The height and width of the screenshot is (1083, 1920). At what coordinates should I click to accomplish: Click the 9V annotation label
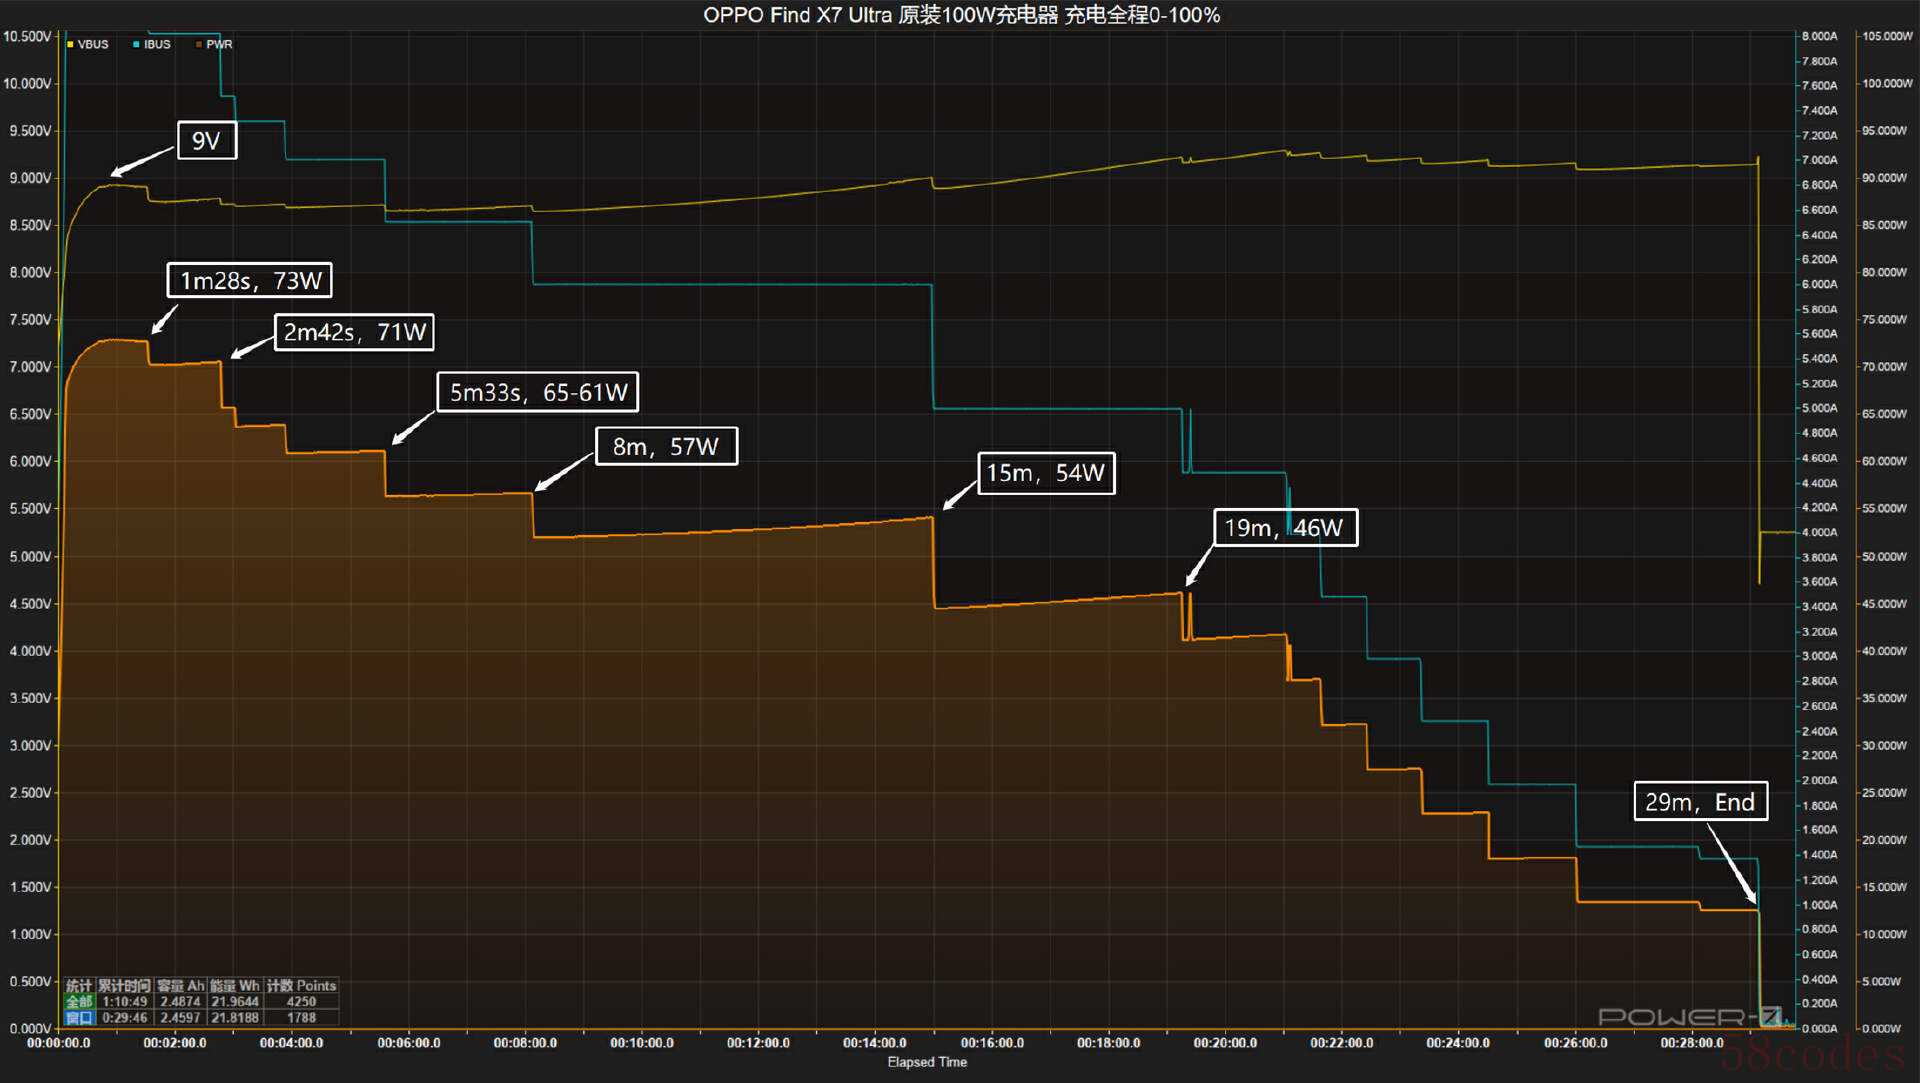pyautogui.click(x=206, y=140)
